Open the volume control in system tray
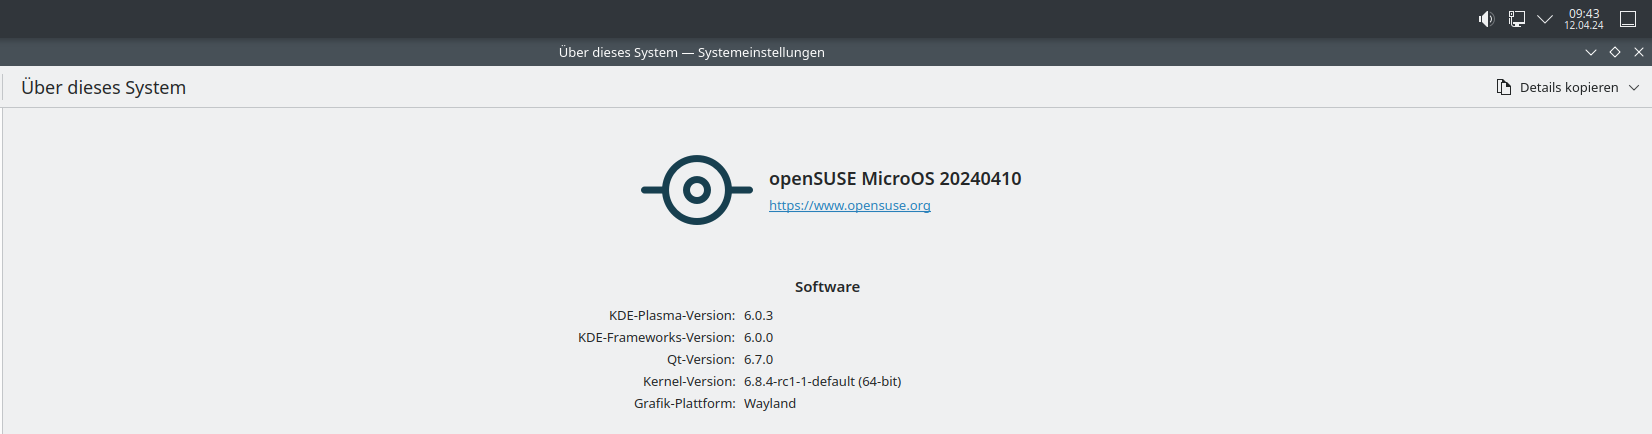The height and width of the screenshot is (434, 1652). click(1486, 19)
